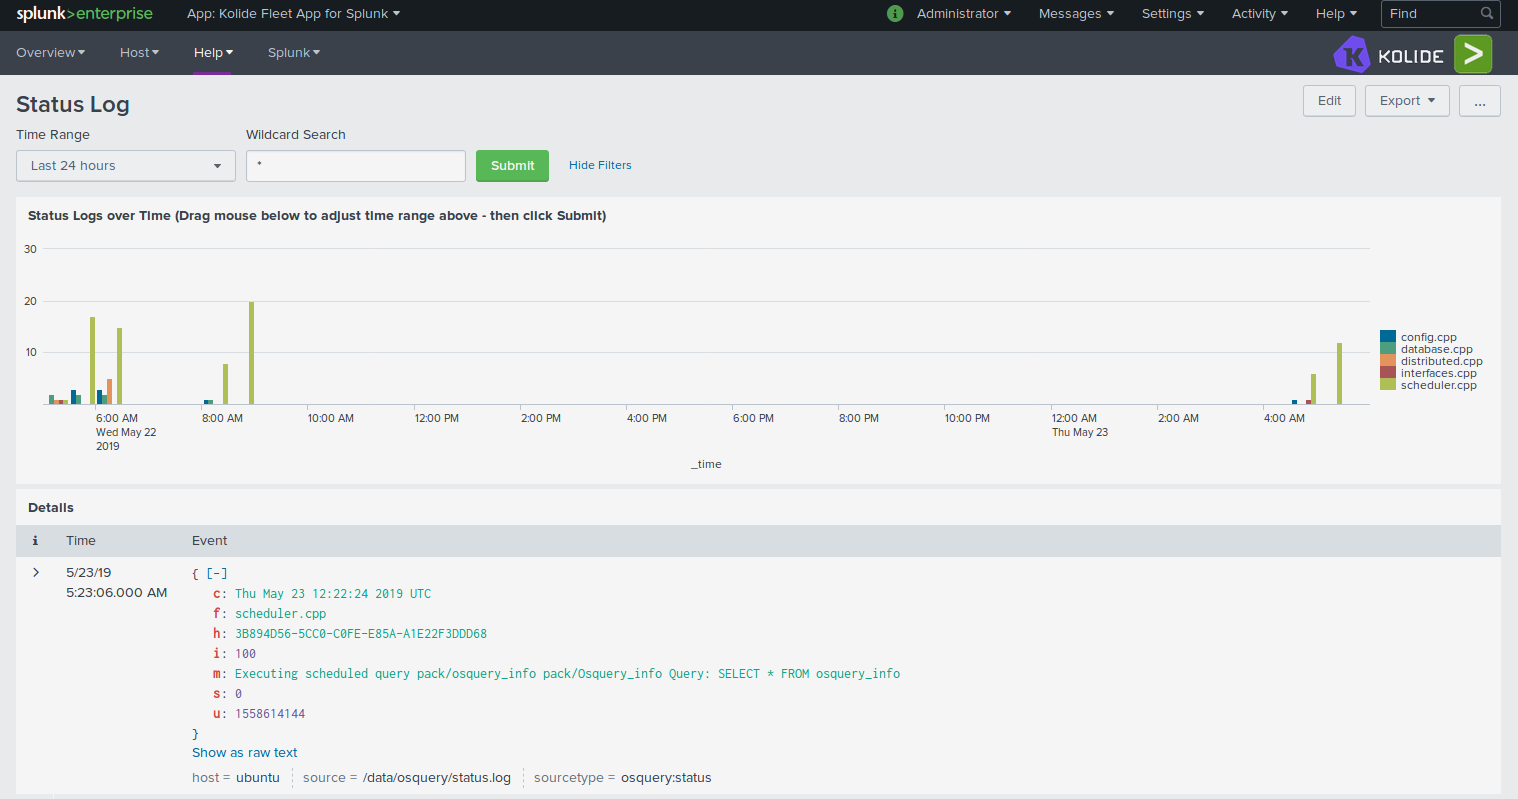Open the Settings menu
Screen dimensions: 1518x799
point(1173,14)
